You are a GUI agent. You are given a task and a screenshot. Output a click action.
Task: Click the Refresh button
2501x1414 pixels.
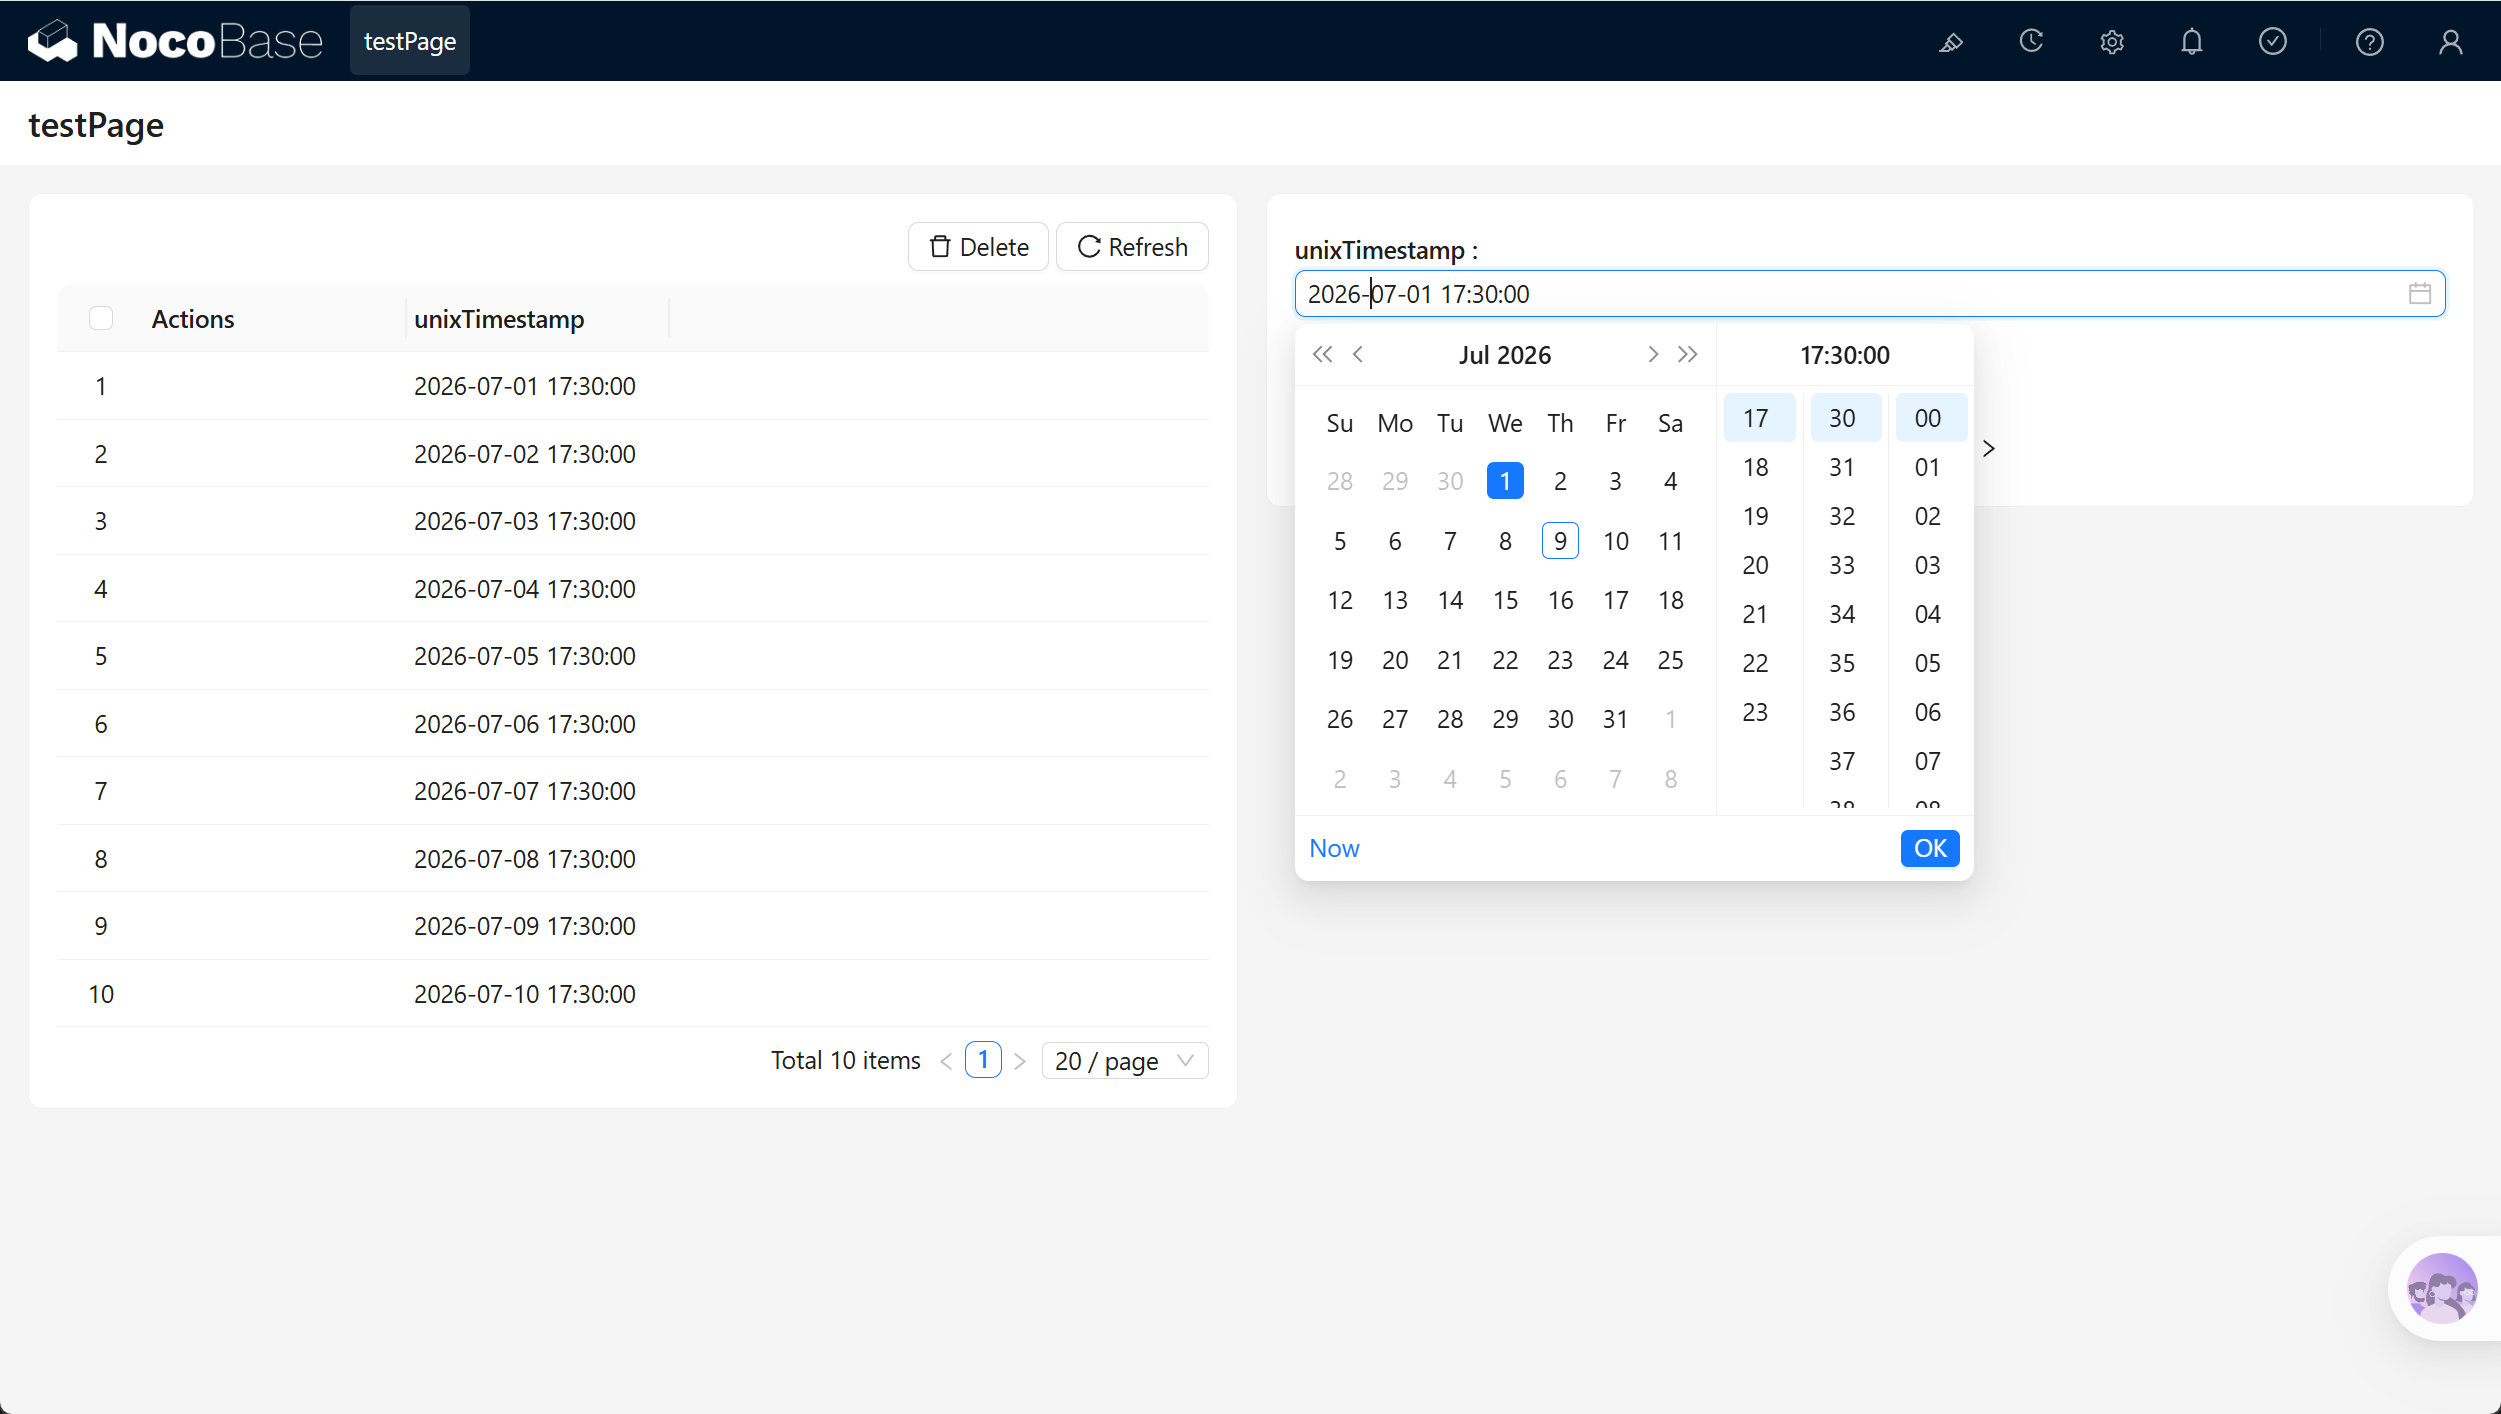[x=1132, y=247]
